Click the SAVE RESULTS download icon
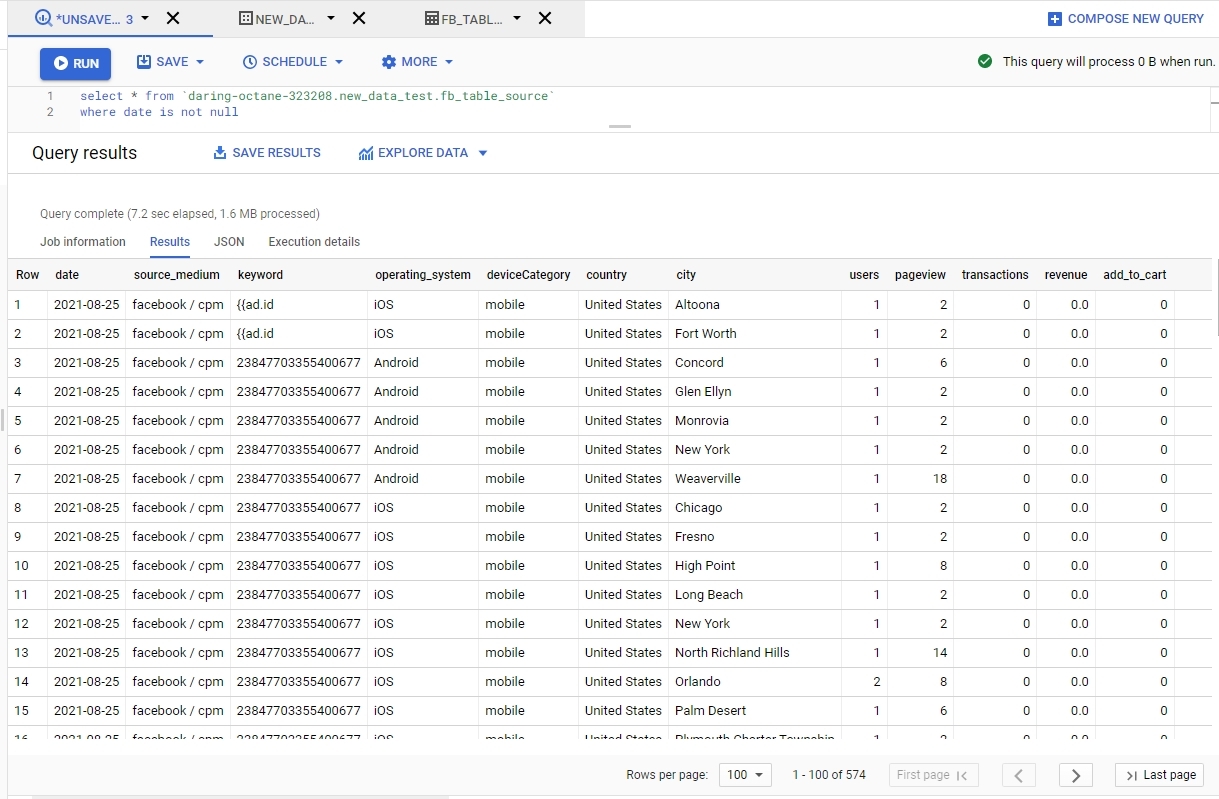Viewport: 1219px width, 799px height. pos(220,153)
